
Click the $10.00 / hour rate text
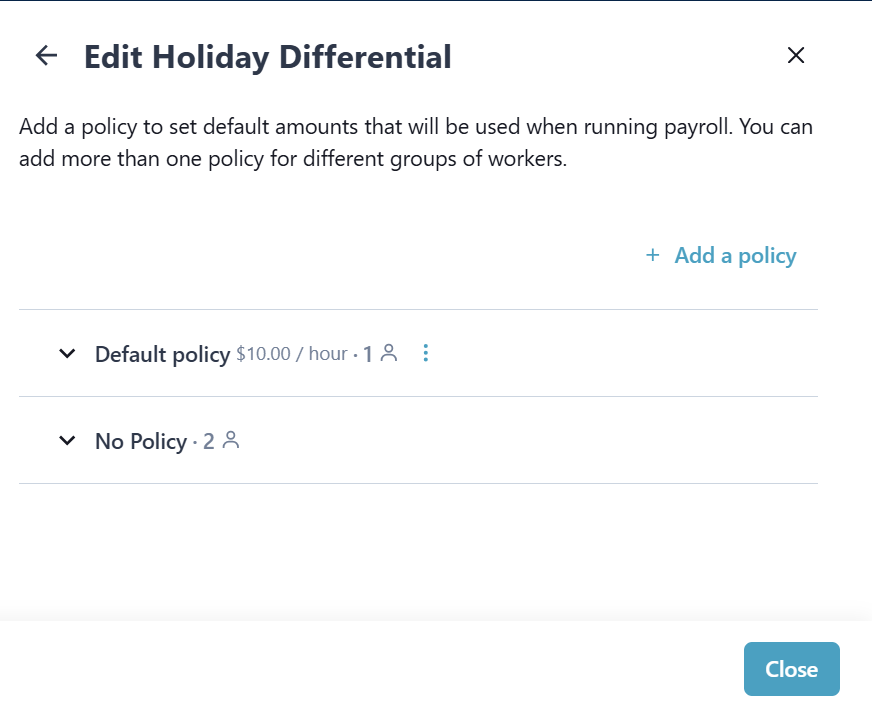292,354
